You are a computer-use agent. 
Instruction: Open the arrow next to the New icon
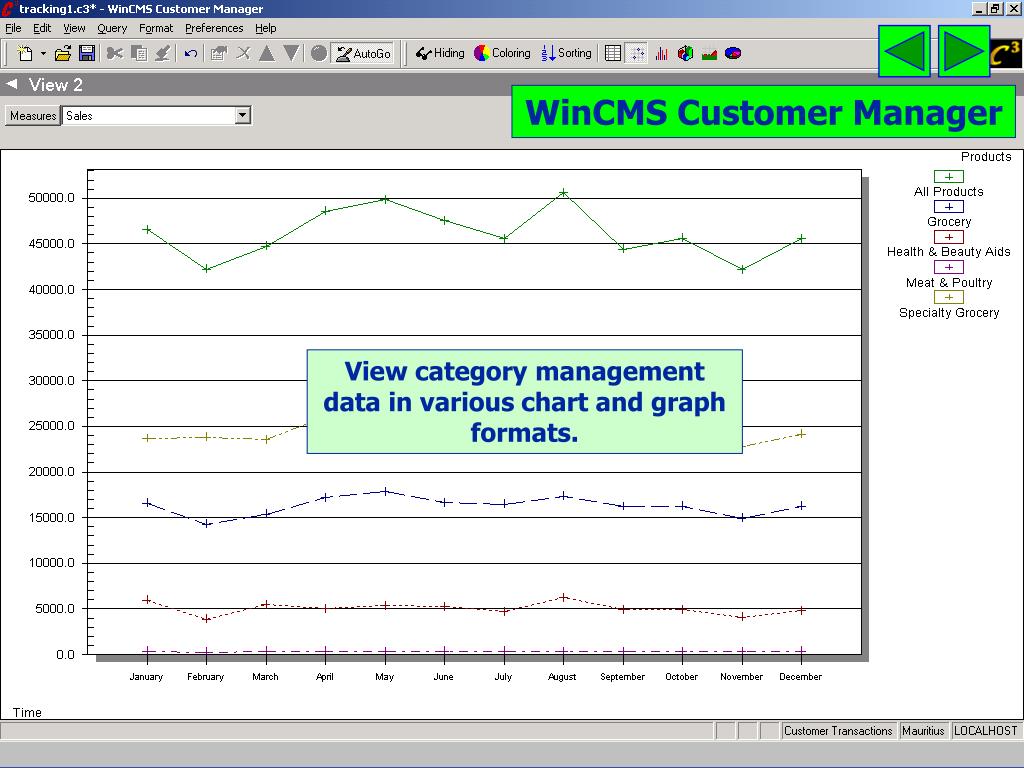[43, 54]
